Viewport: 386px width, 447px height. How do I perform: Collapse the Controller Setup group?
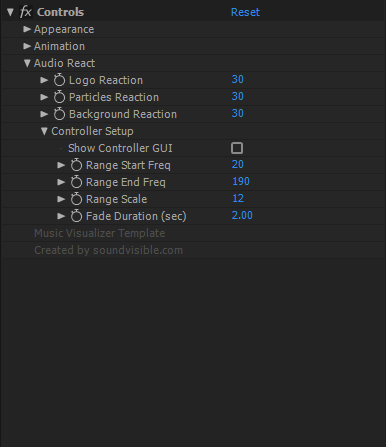[x=44, y=131]
